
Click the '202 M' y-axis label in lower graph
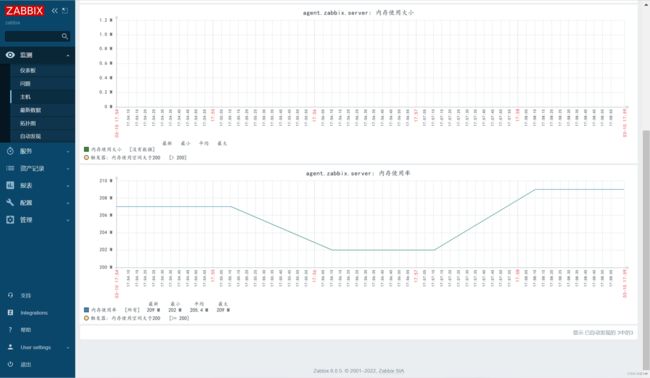coord(106,250)
